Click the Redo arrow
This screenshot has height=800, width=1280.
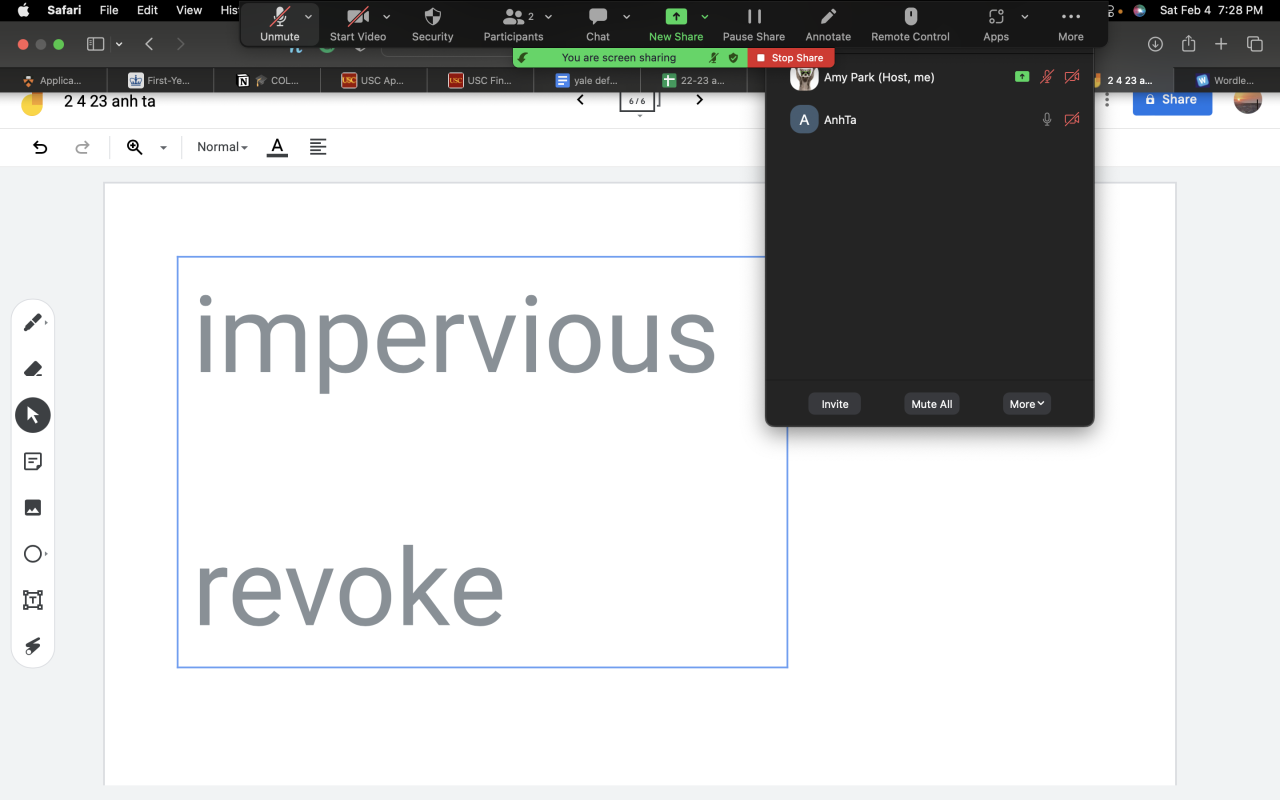pos(83,147)
